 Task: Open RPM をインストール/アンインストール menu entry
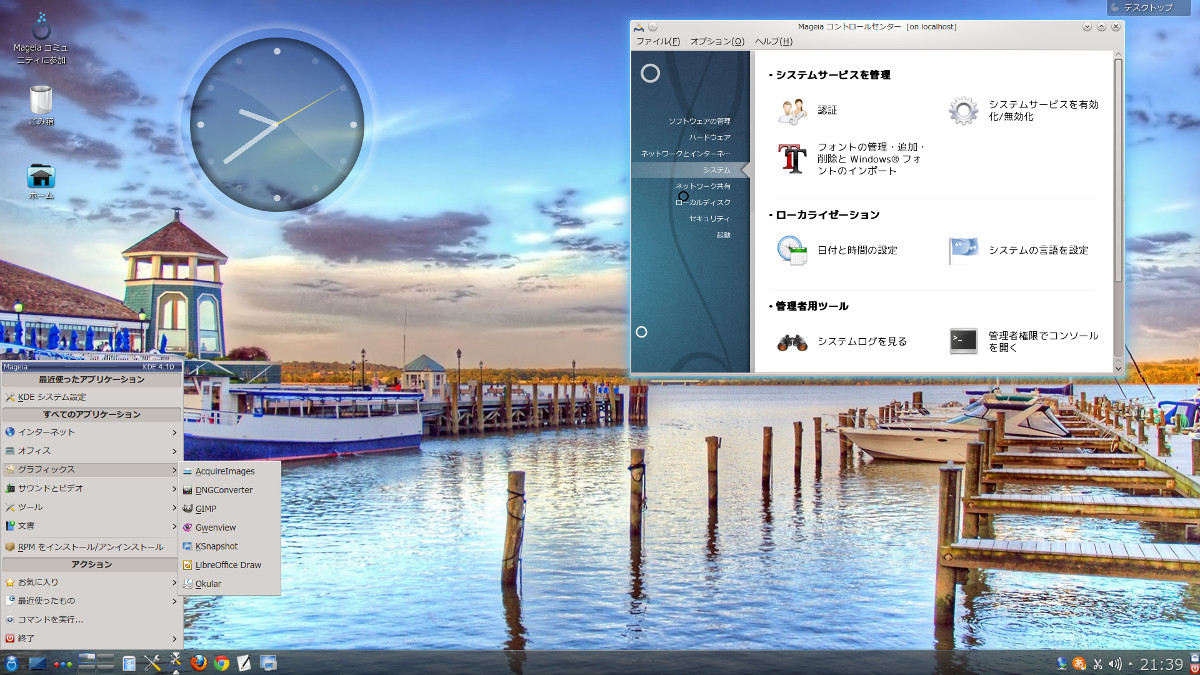[91, 547]
